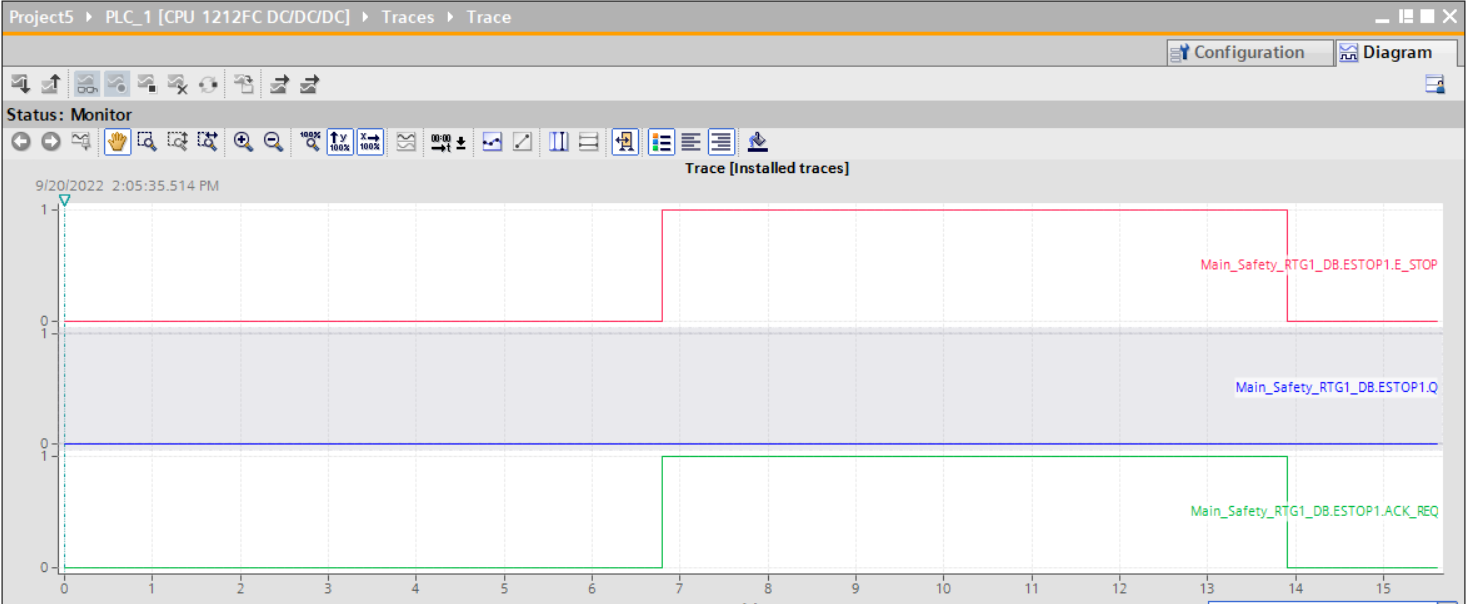Click the delete installed trace icon

pyautogui.click(x=177, y=84)
